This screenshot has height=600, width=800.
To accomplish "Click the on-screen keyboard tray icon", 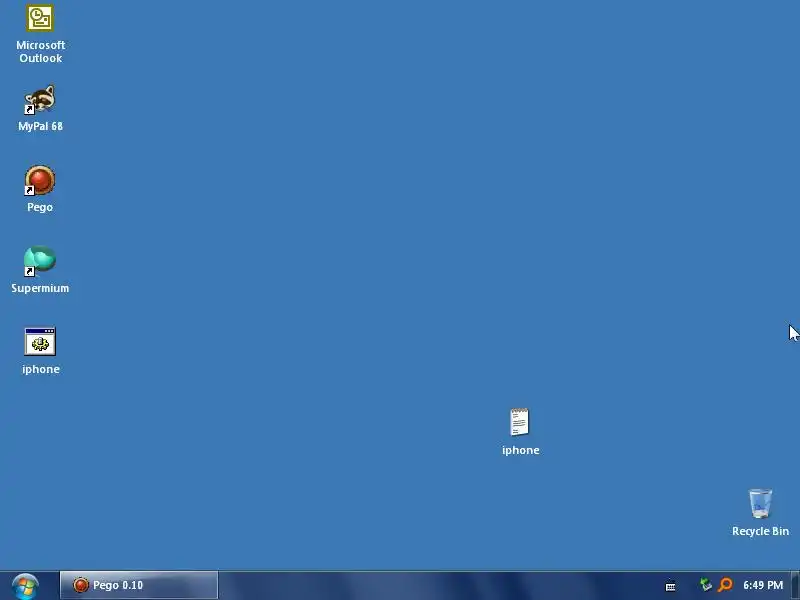I will [x=670, y=586].
